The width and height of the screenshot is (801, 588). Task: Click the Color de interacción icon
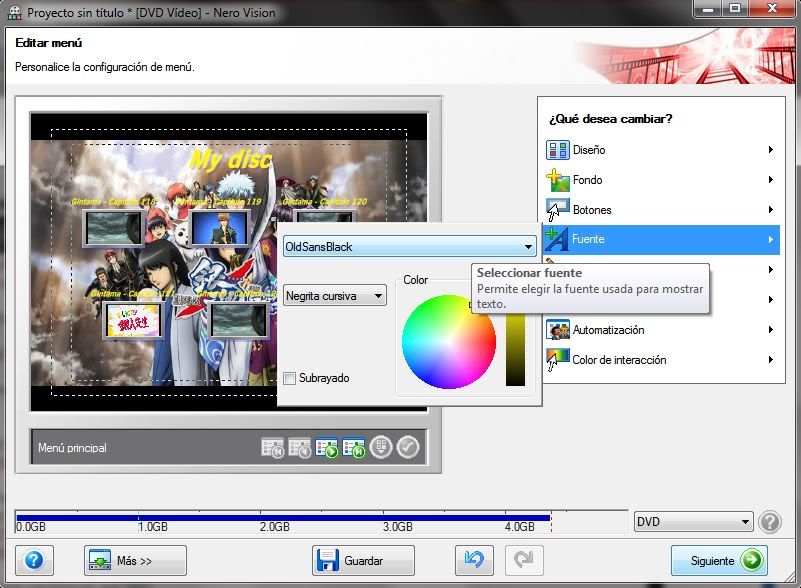pos(557,360)
